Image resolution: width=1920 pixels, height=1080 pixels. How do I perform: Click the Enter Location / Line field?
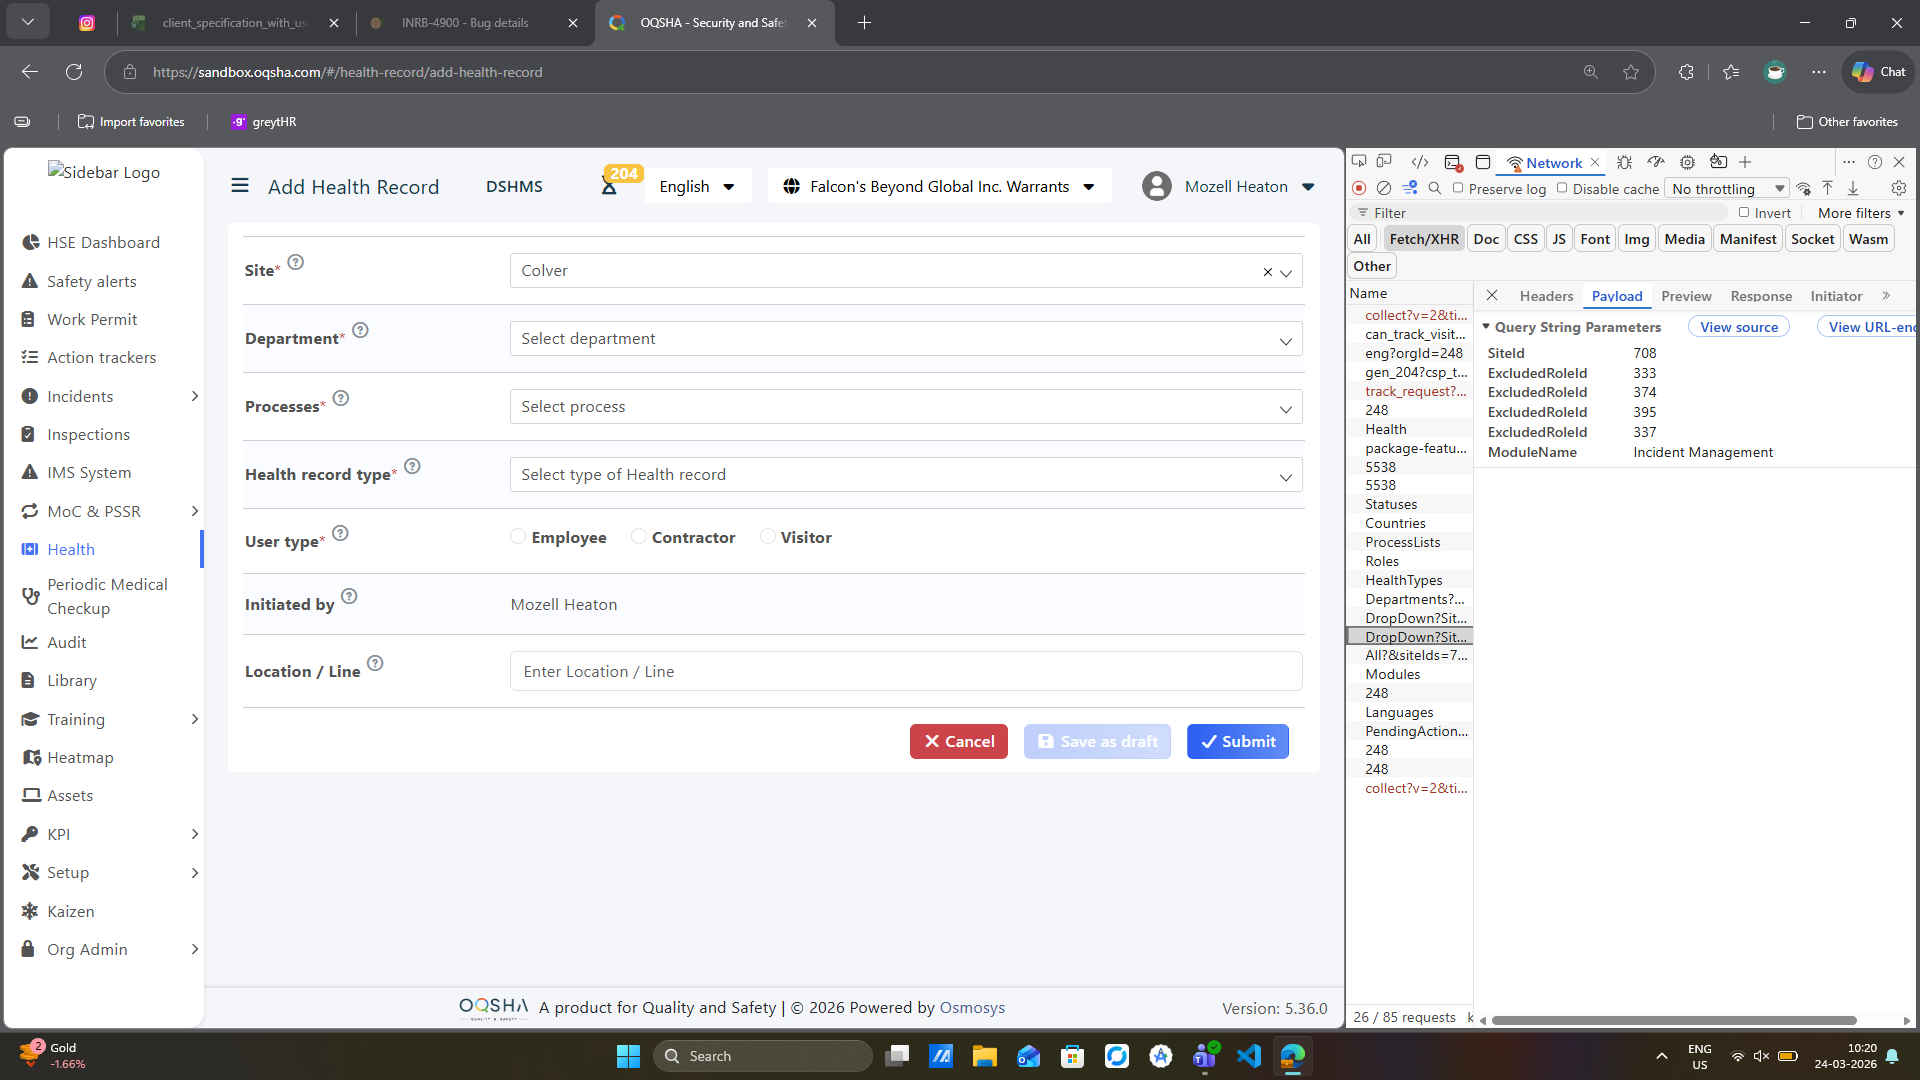coord(905,671)
